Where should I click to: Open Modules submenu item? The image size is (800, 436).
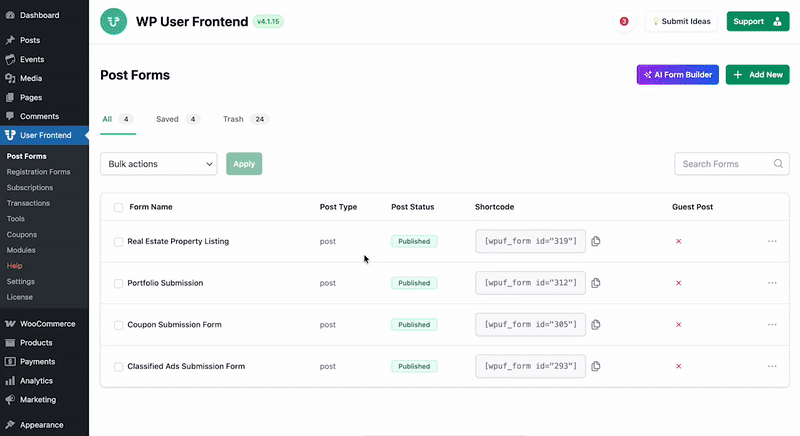21,250
